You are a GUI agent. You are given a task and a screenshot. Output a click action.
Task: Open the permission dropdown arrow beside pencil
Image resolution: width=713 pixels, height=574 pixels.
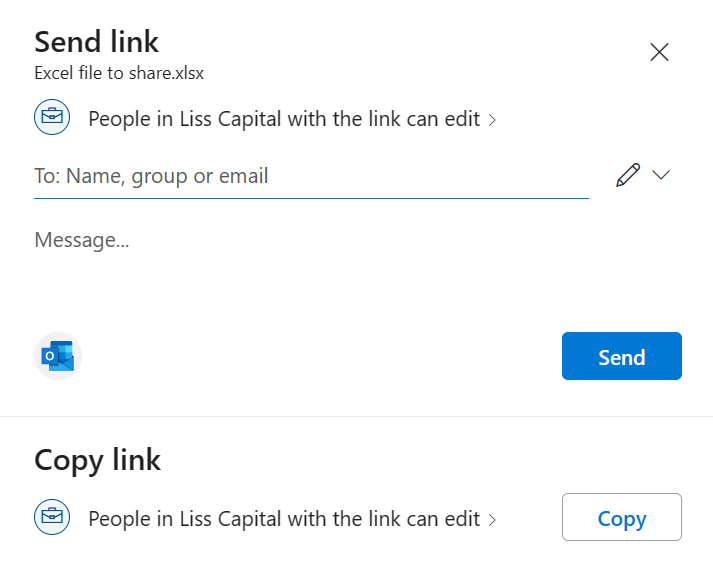point(661,175)
